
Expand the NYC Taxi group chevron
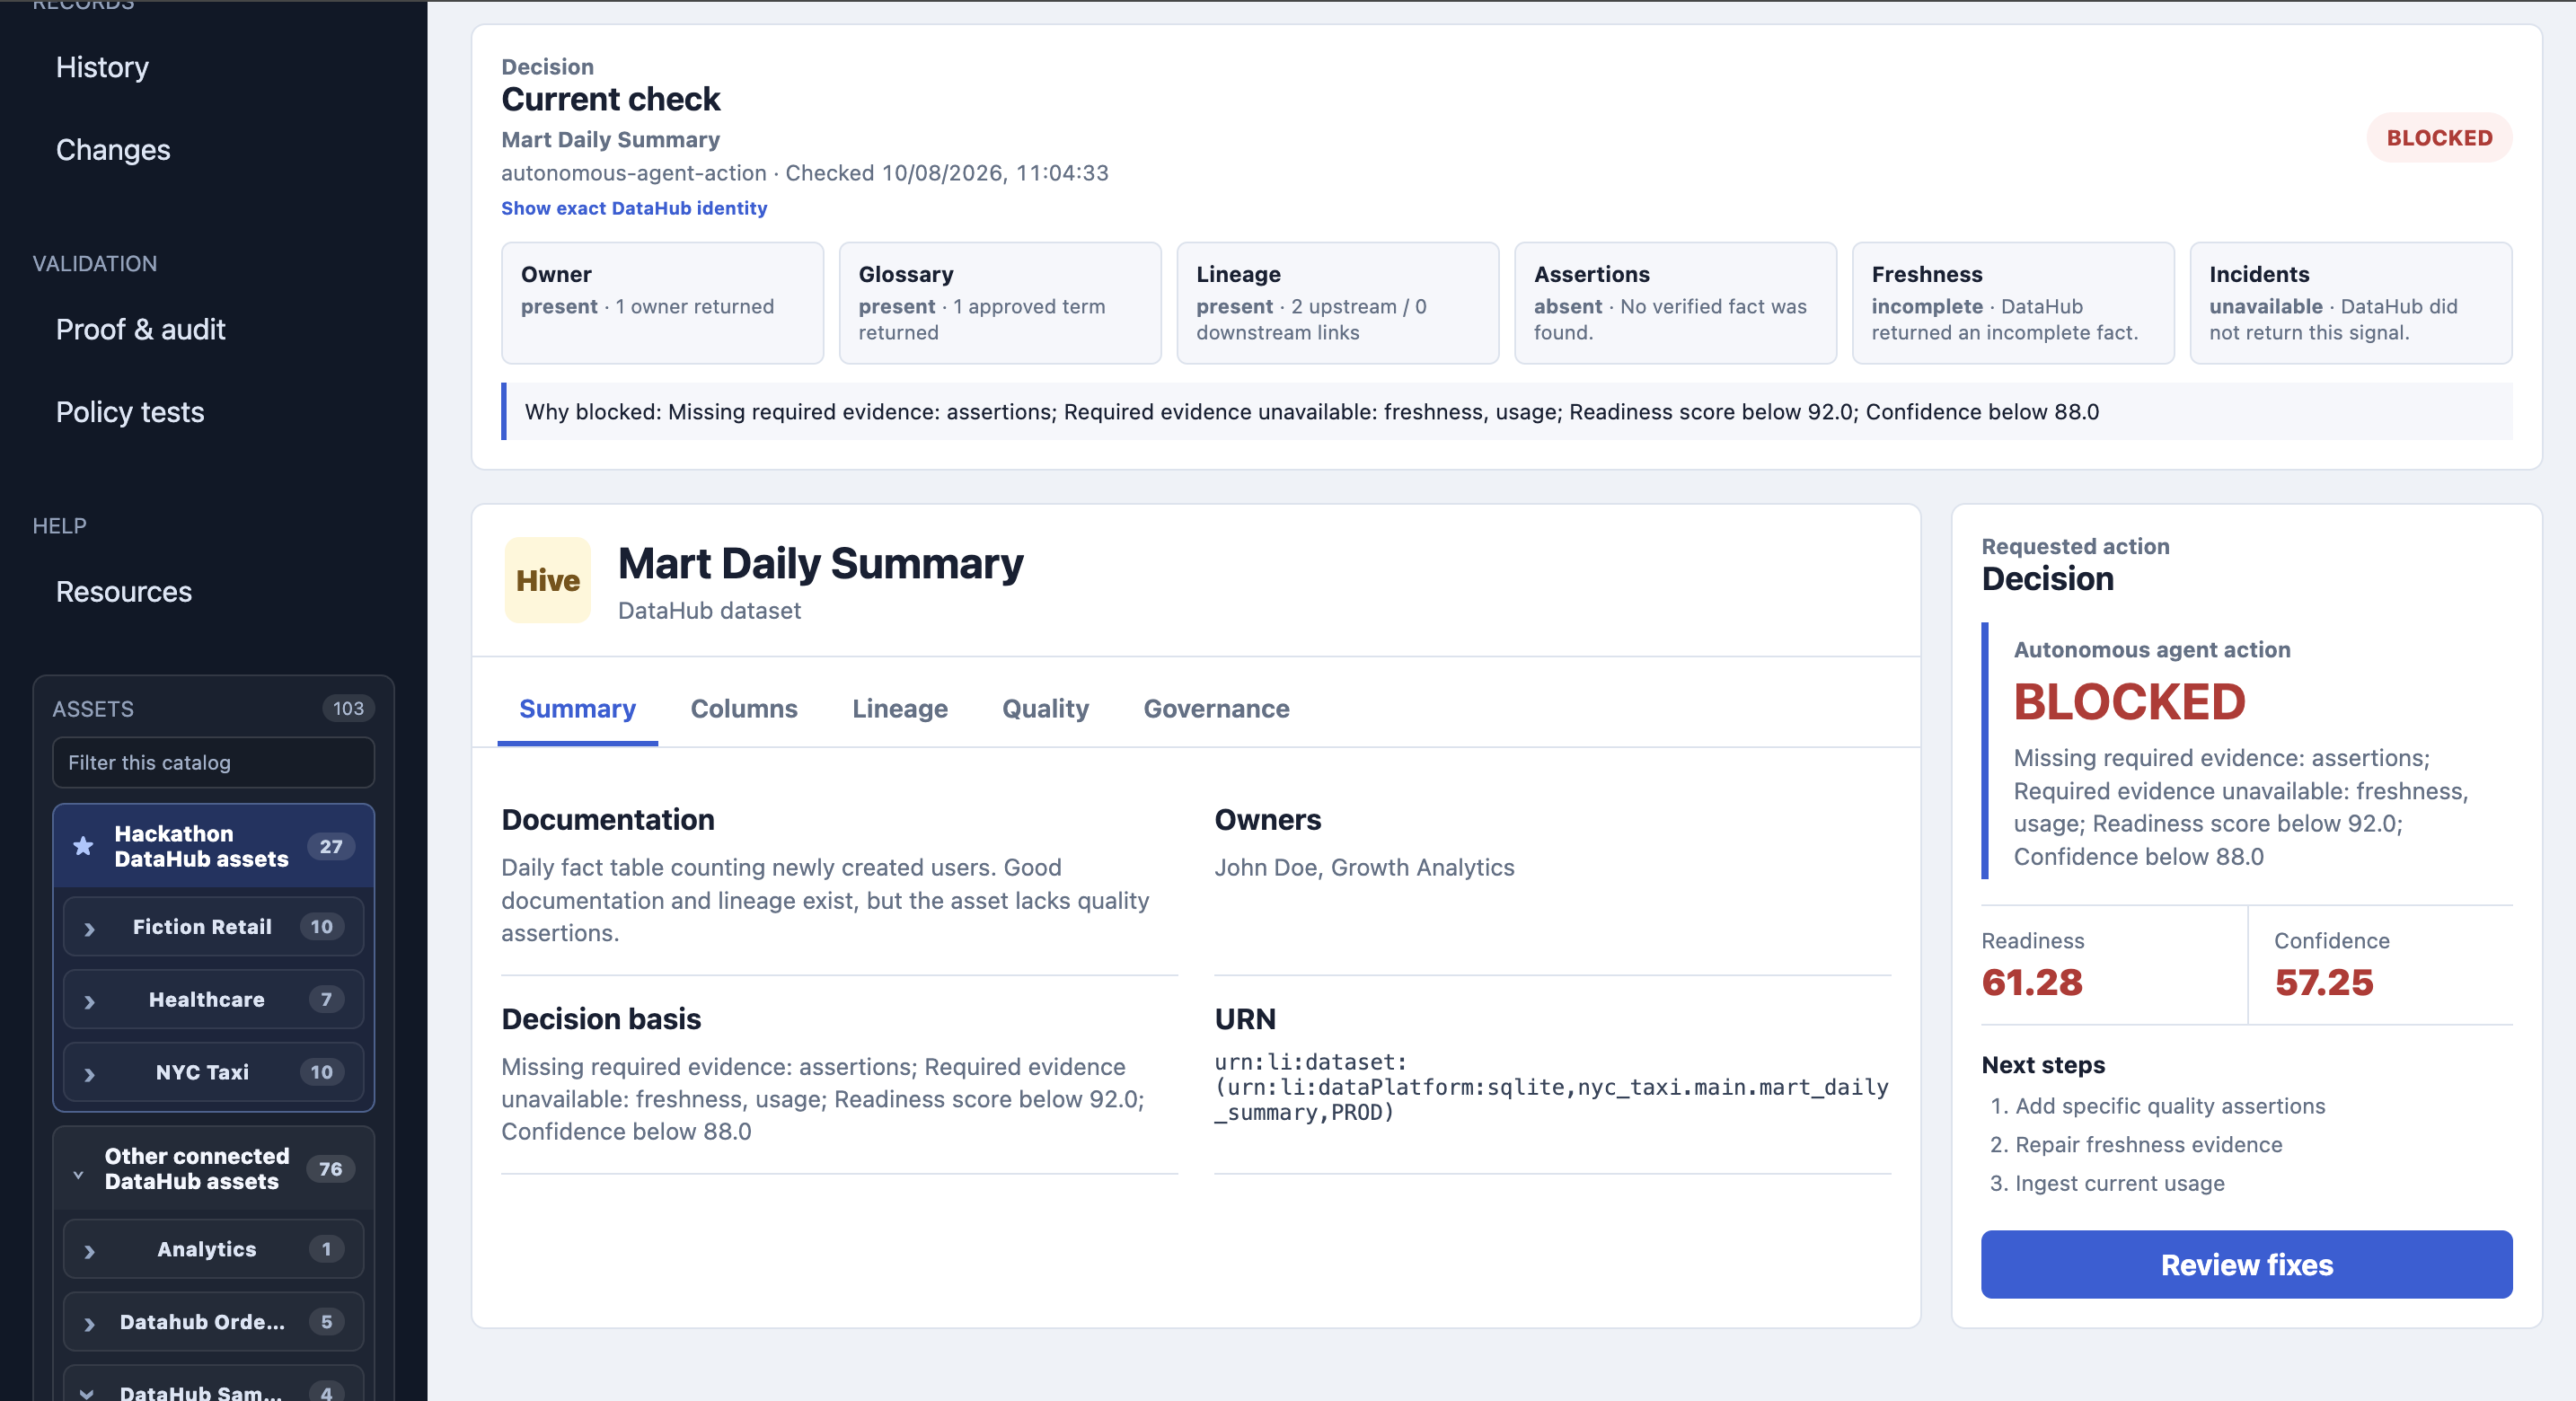click(90, 1073)
